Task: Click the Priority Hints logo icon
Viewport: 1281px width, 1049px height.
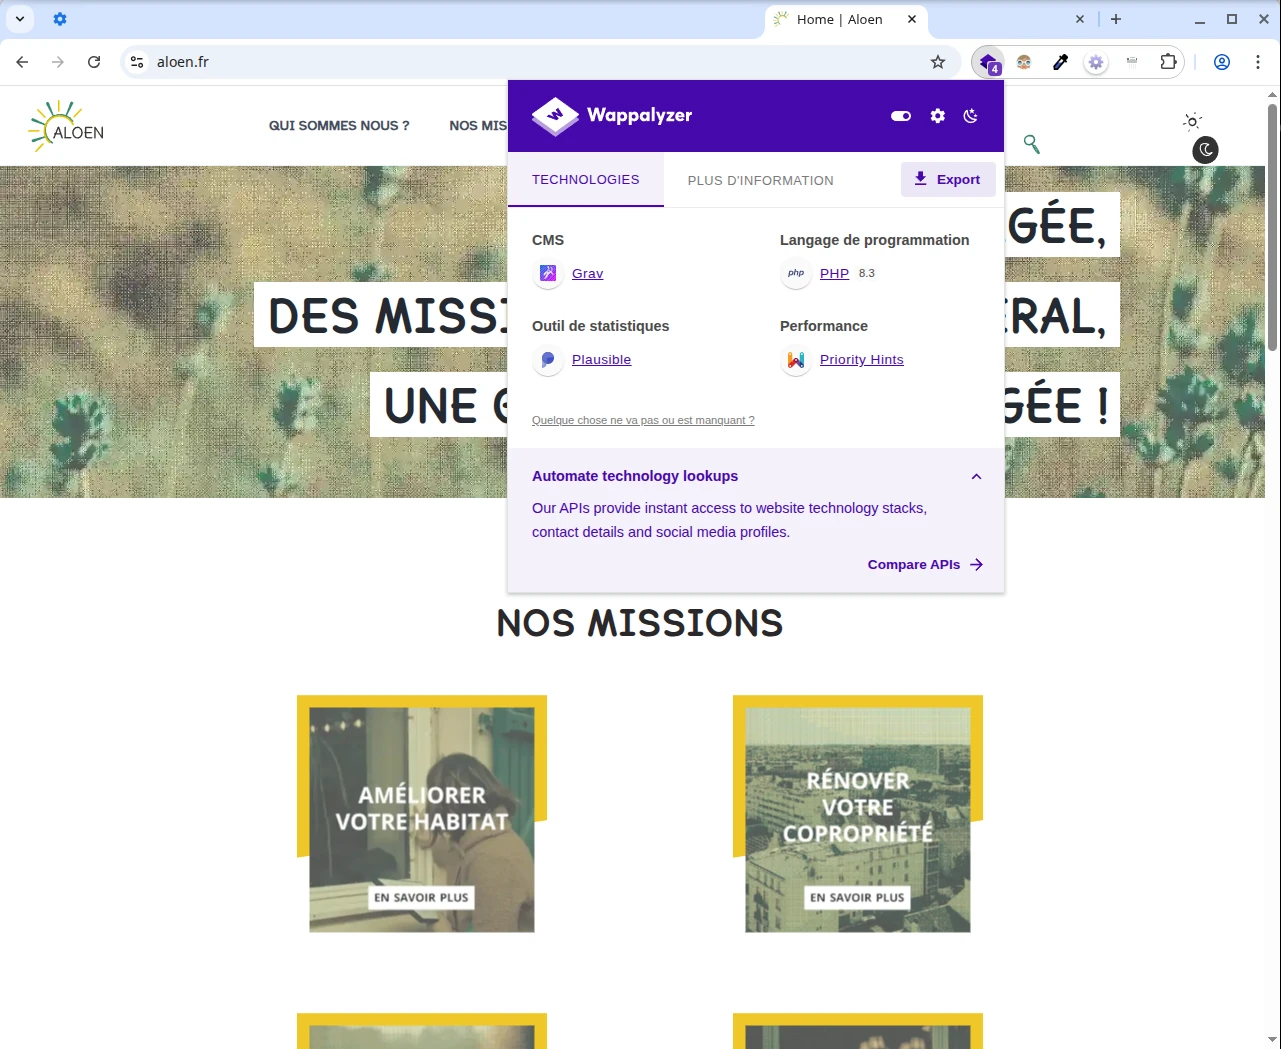Action: coord(796,359)
